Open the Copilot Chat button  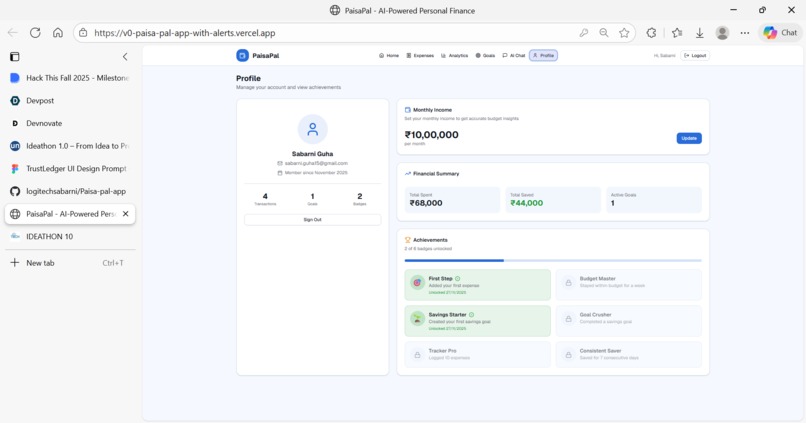(x=780, y=32)
